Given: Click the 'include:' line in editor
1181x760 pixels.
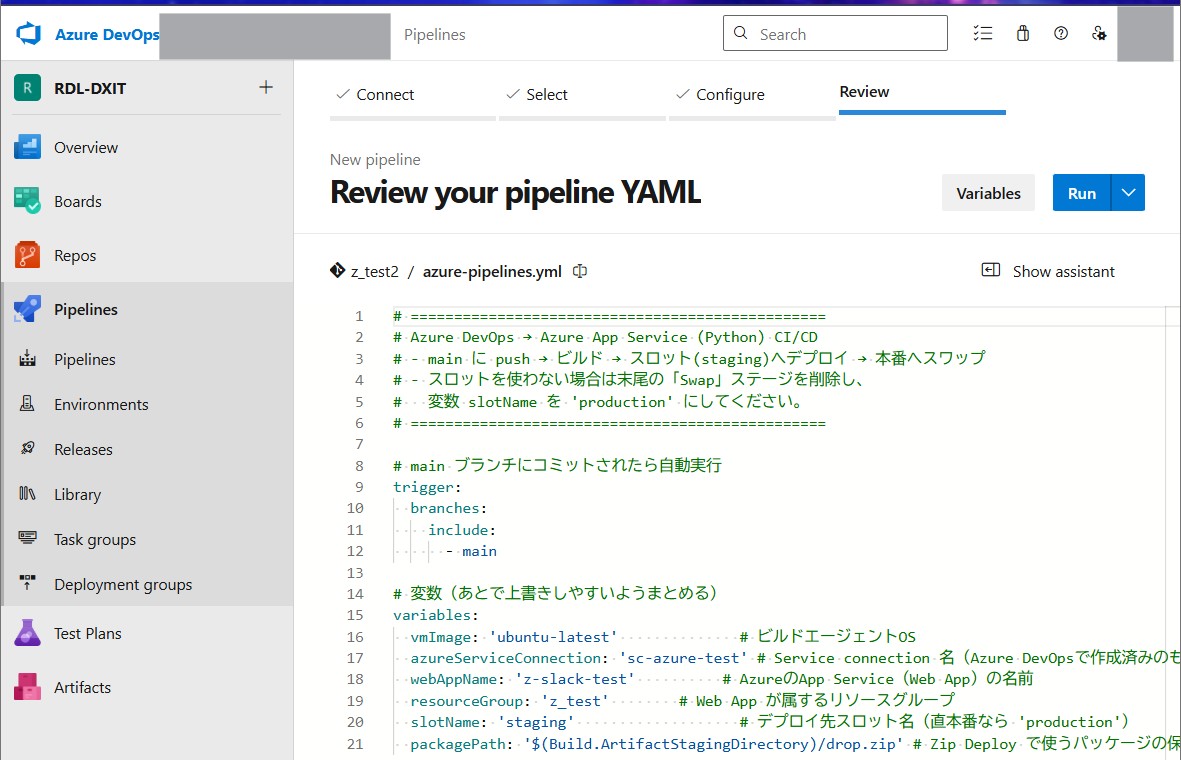Looking at the screenshot, I should point(462,530).
